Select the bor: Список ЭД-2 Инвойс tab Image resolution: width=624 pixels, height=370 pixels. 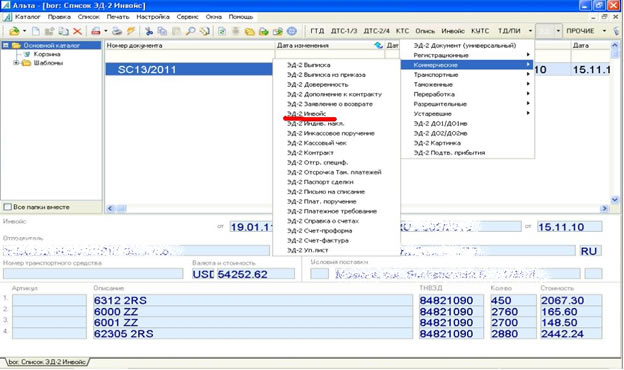[47, 362]
